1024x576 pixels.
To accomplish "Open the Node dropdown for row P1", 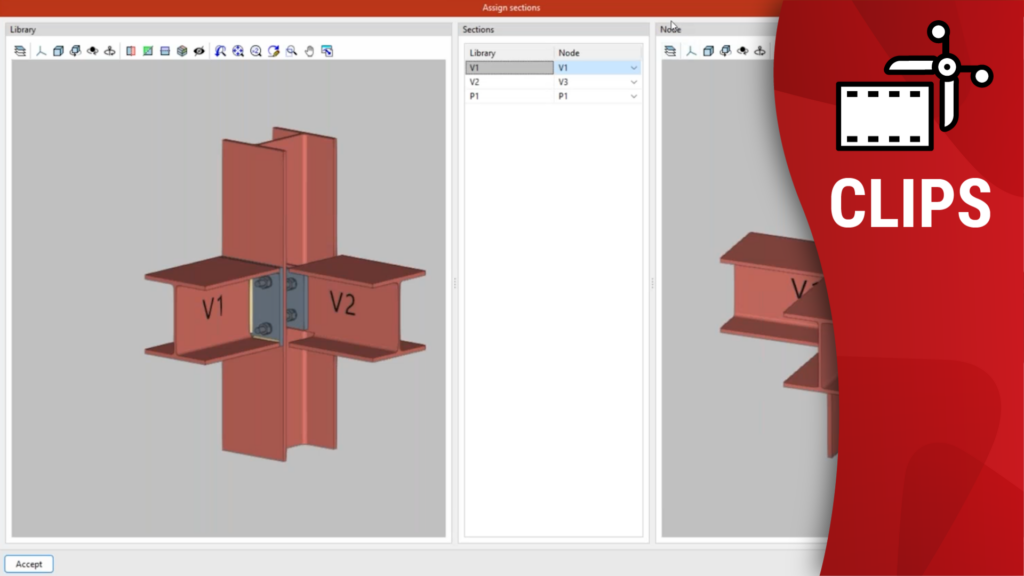I will pyautogui.click(x=634, y=96).
